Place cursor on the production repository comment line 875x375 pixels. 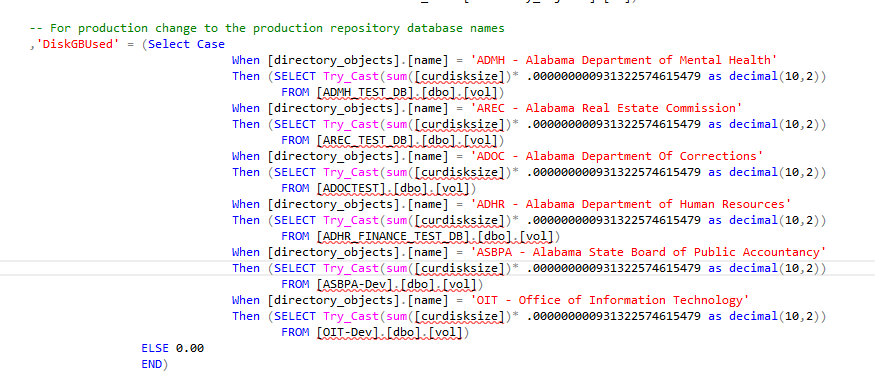pyautogui.click(x=267, y=28)
